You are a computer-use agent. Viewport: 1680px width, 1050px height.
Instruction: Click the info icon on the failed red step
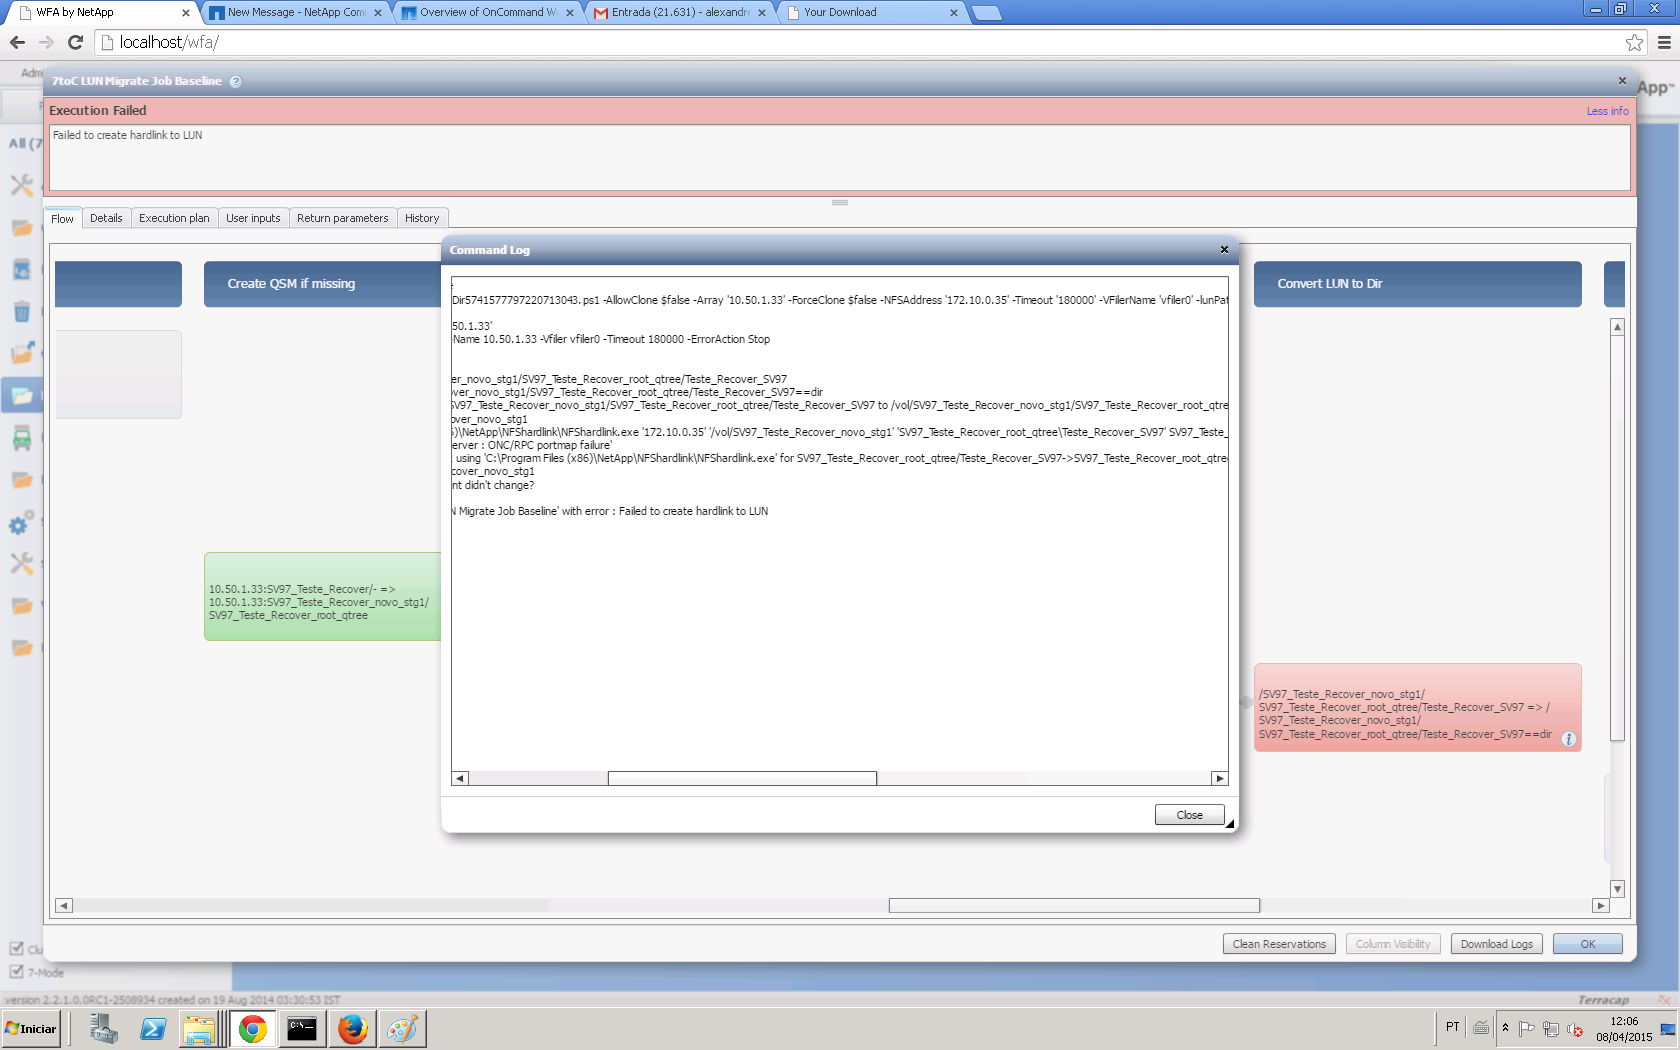[x=1569, y=739]
